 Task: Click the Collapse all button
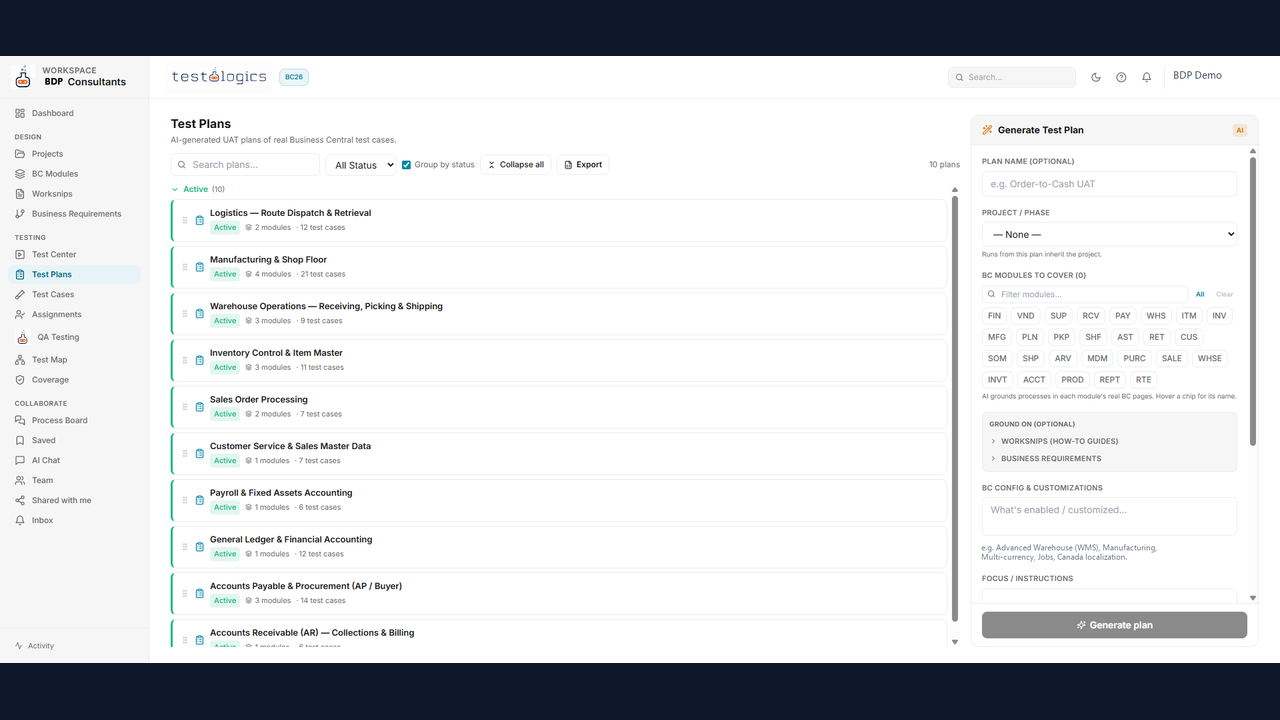coord(515,165)
